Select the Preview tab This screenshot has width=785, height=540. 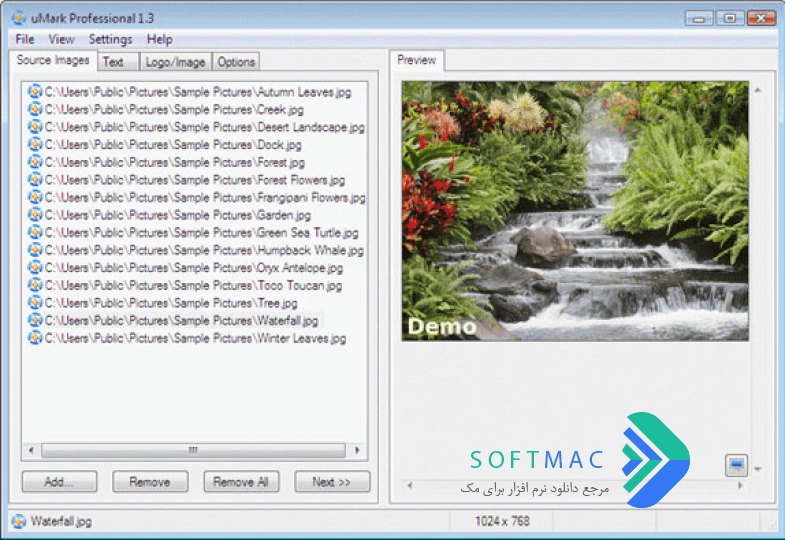pos(417,60)
